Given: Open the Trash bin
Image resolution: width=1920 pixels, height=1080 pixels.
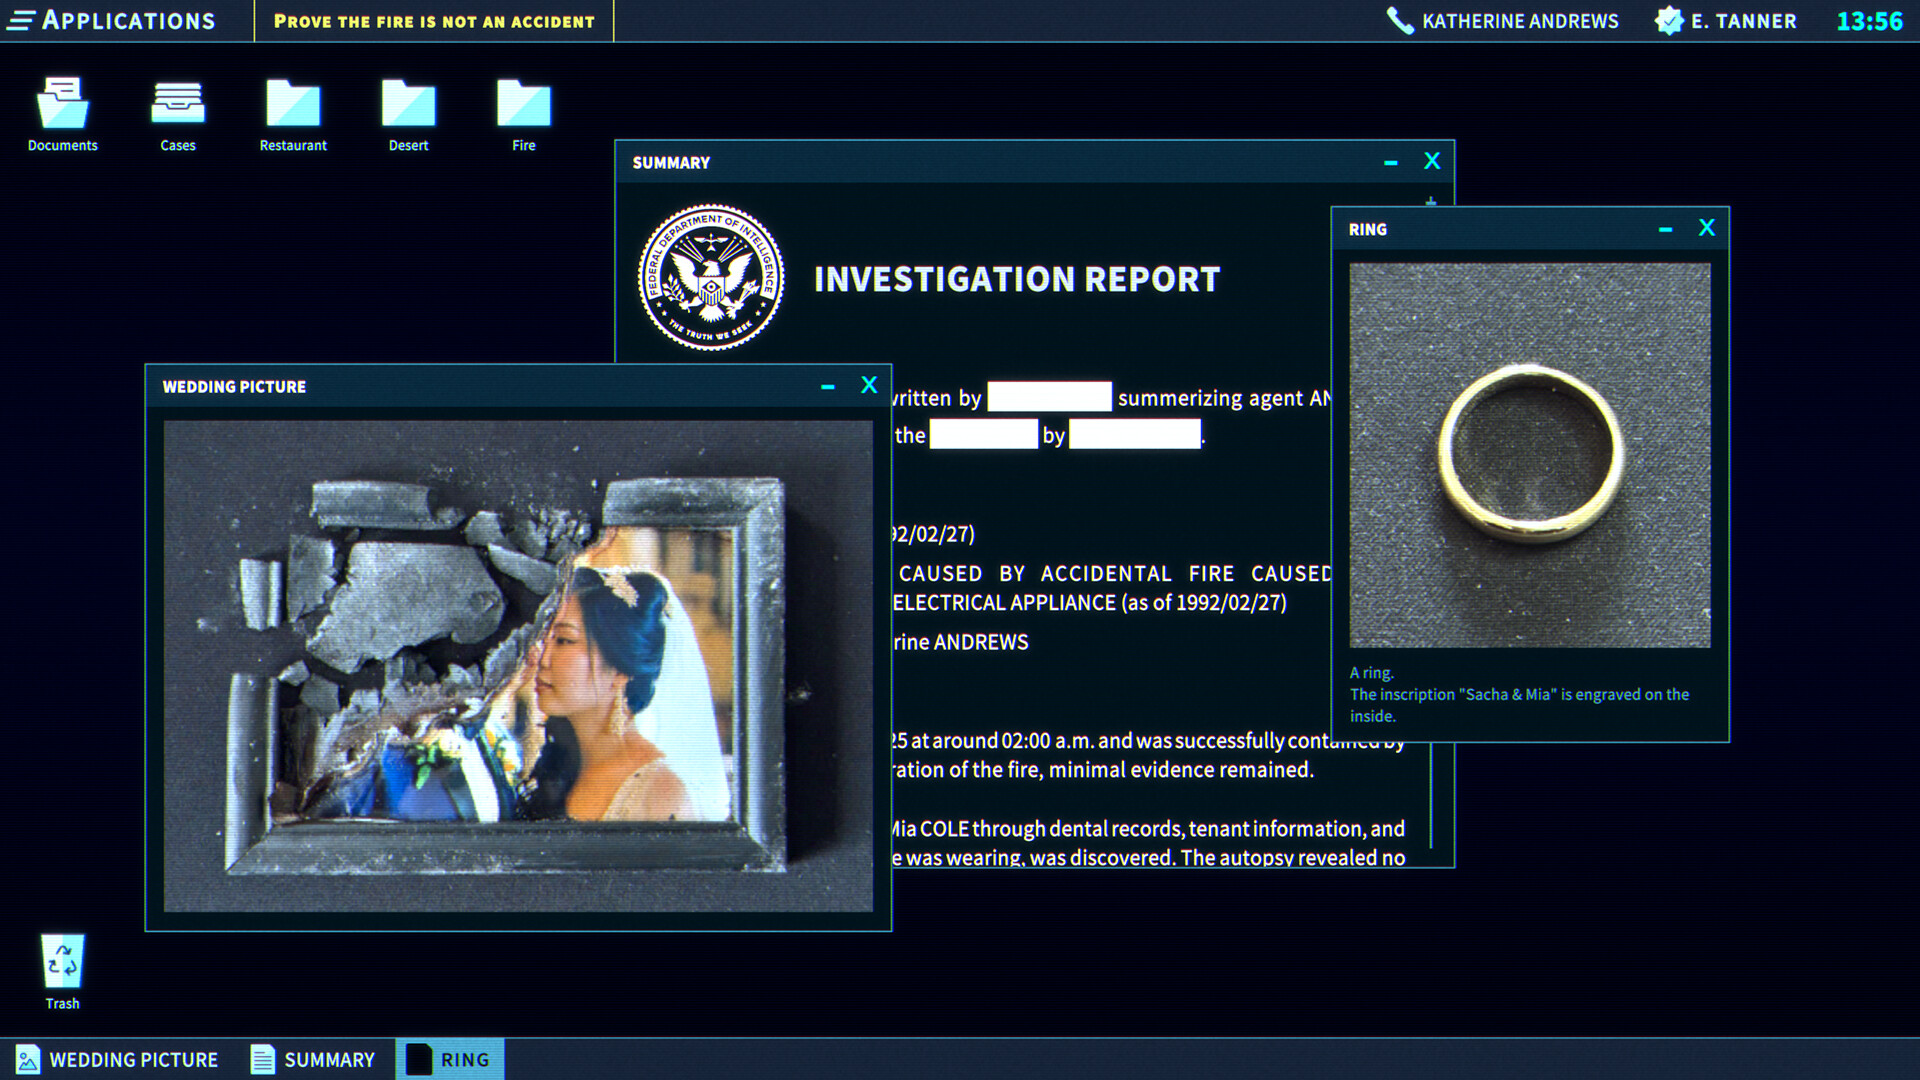Looking at the screenshot, I should pyautogui.click(x=61, y=960).
